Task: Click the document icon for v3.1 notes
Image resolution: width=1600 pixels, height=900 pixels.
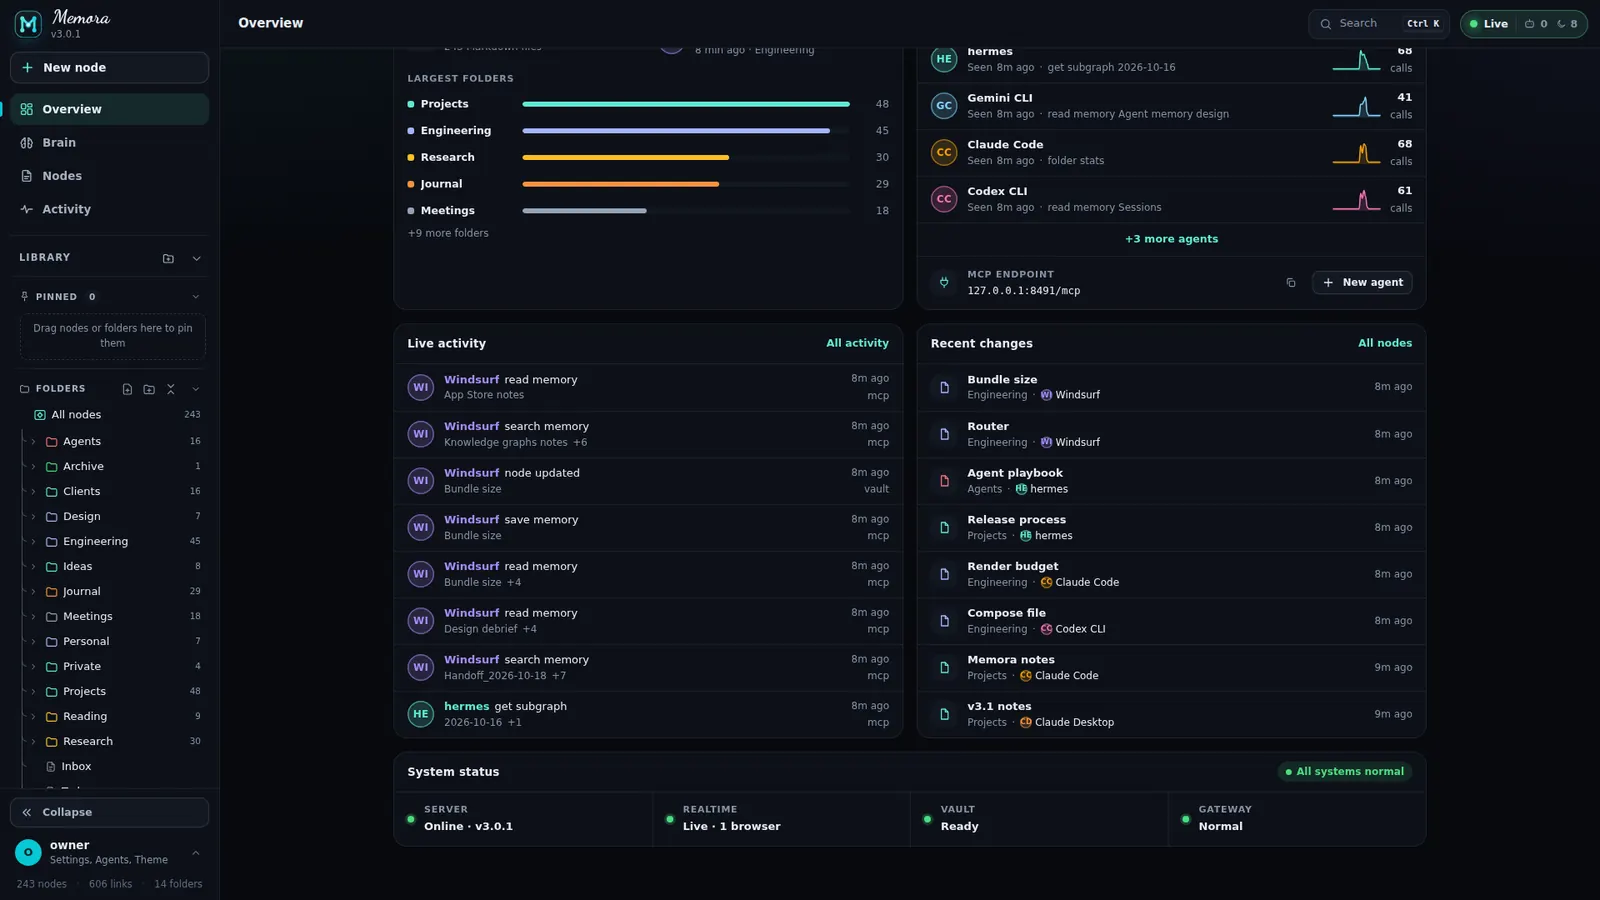Action: click(944, 714)
